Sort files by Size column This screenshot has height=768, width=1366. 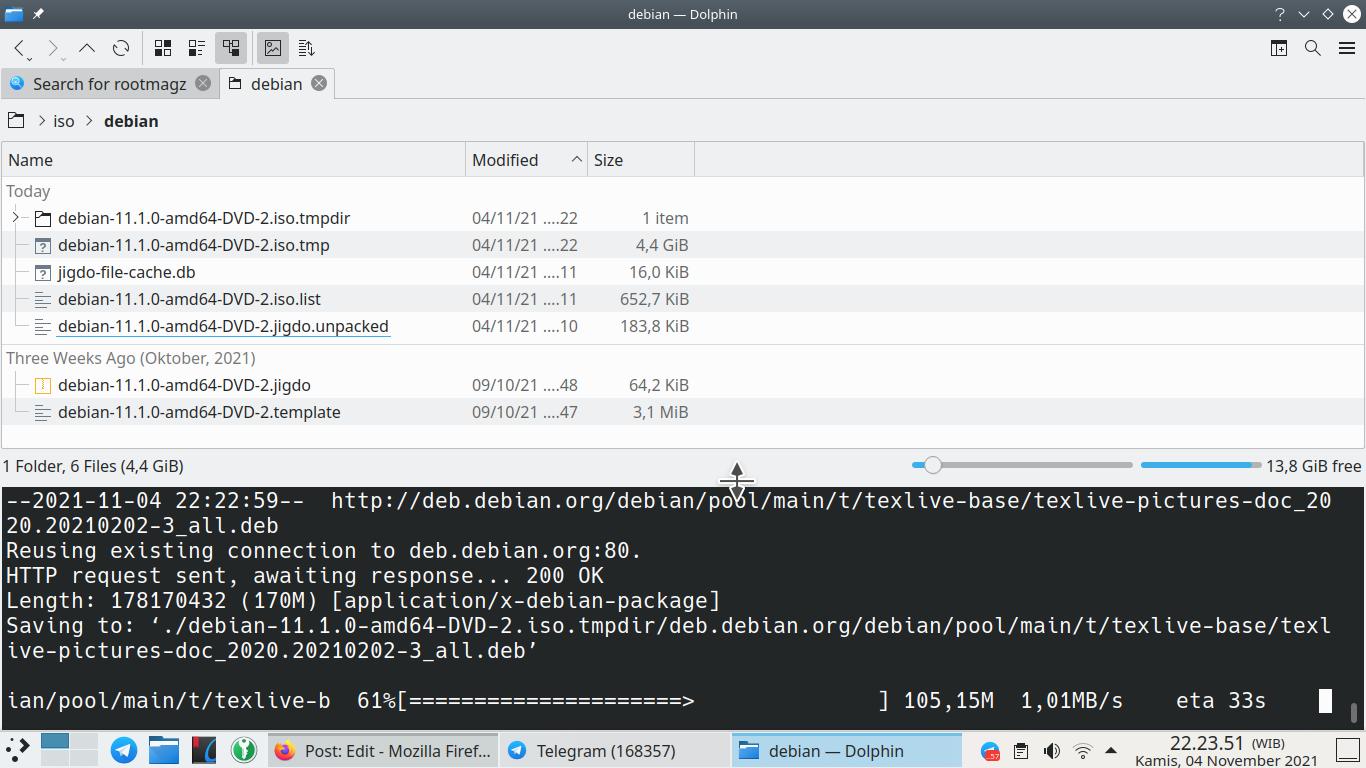[641, 160]
